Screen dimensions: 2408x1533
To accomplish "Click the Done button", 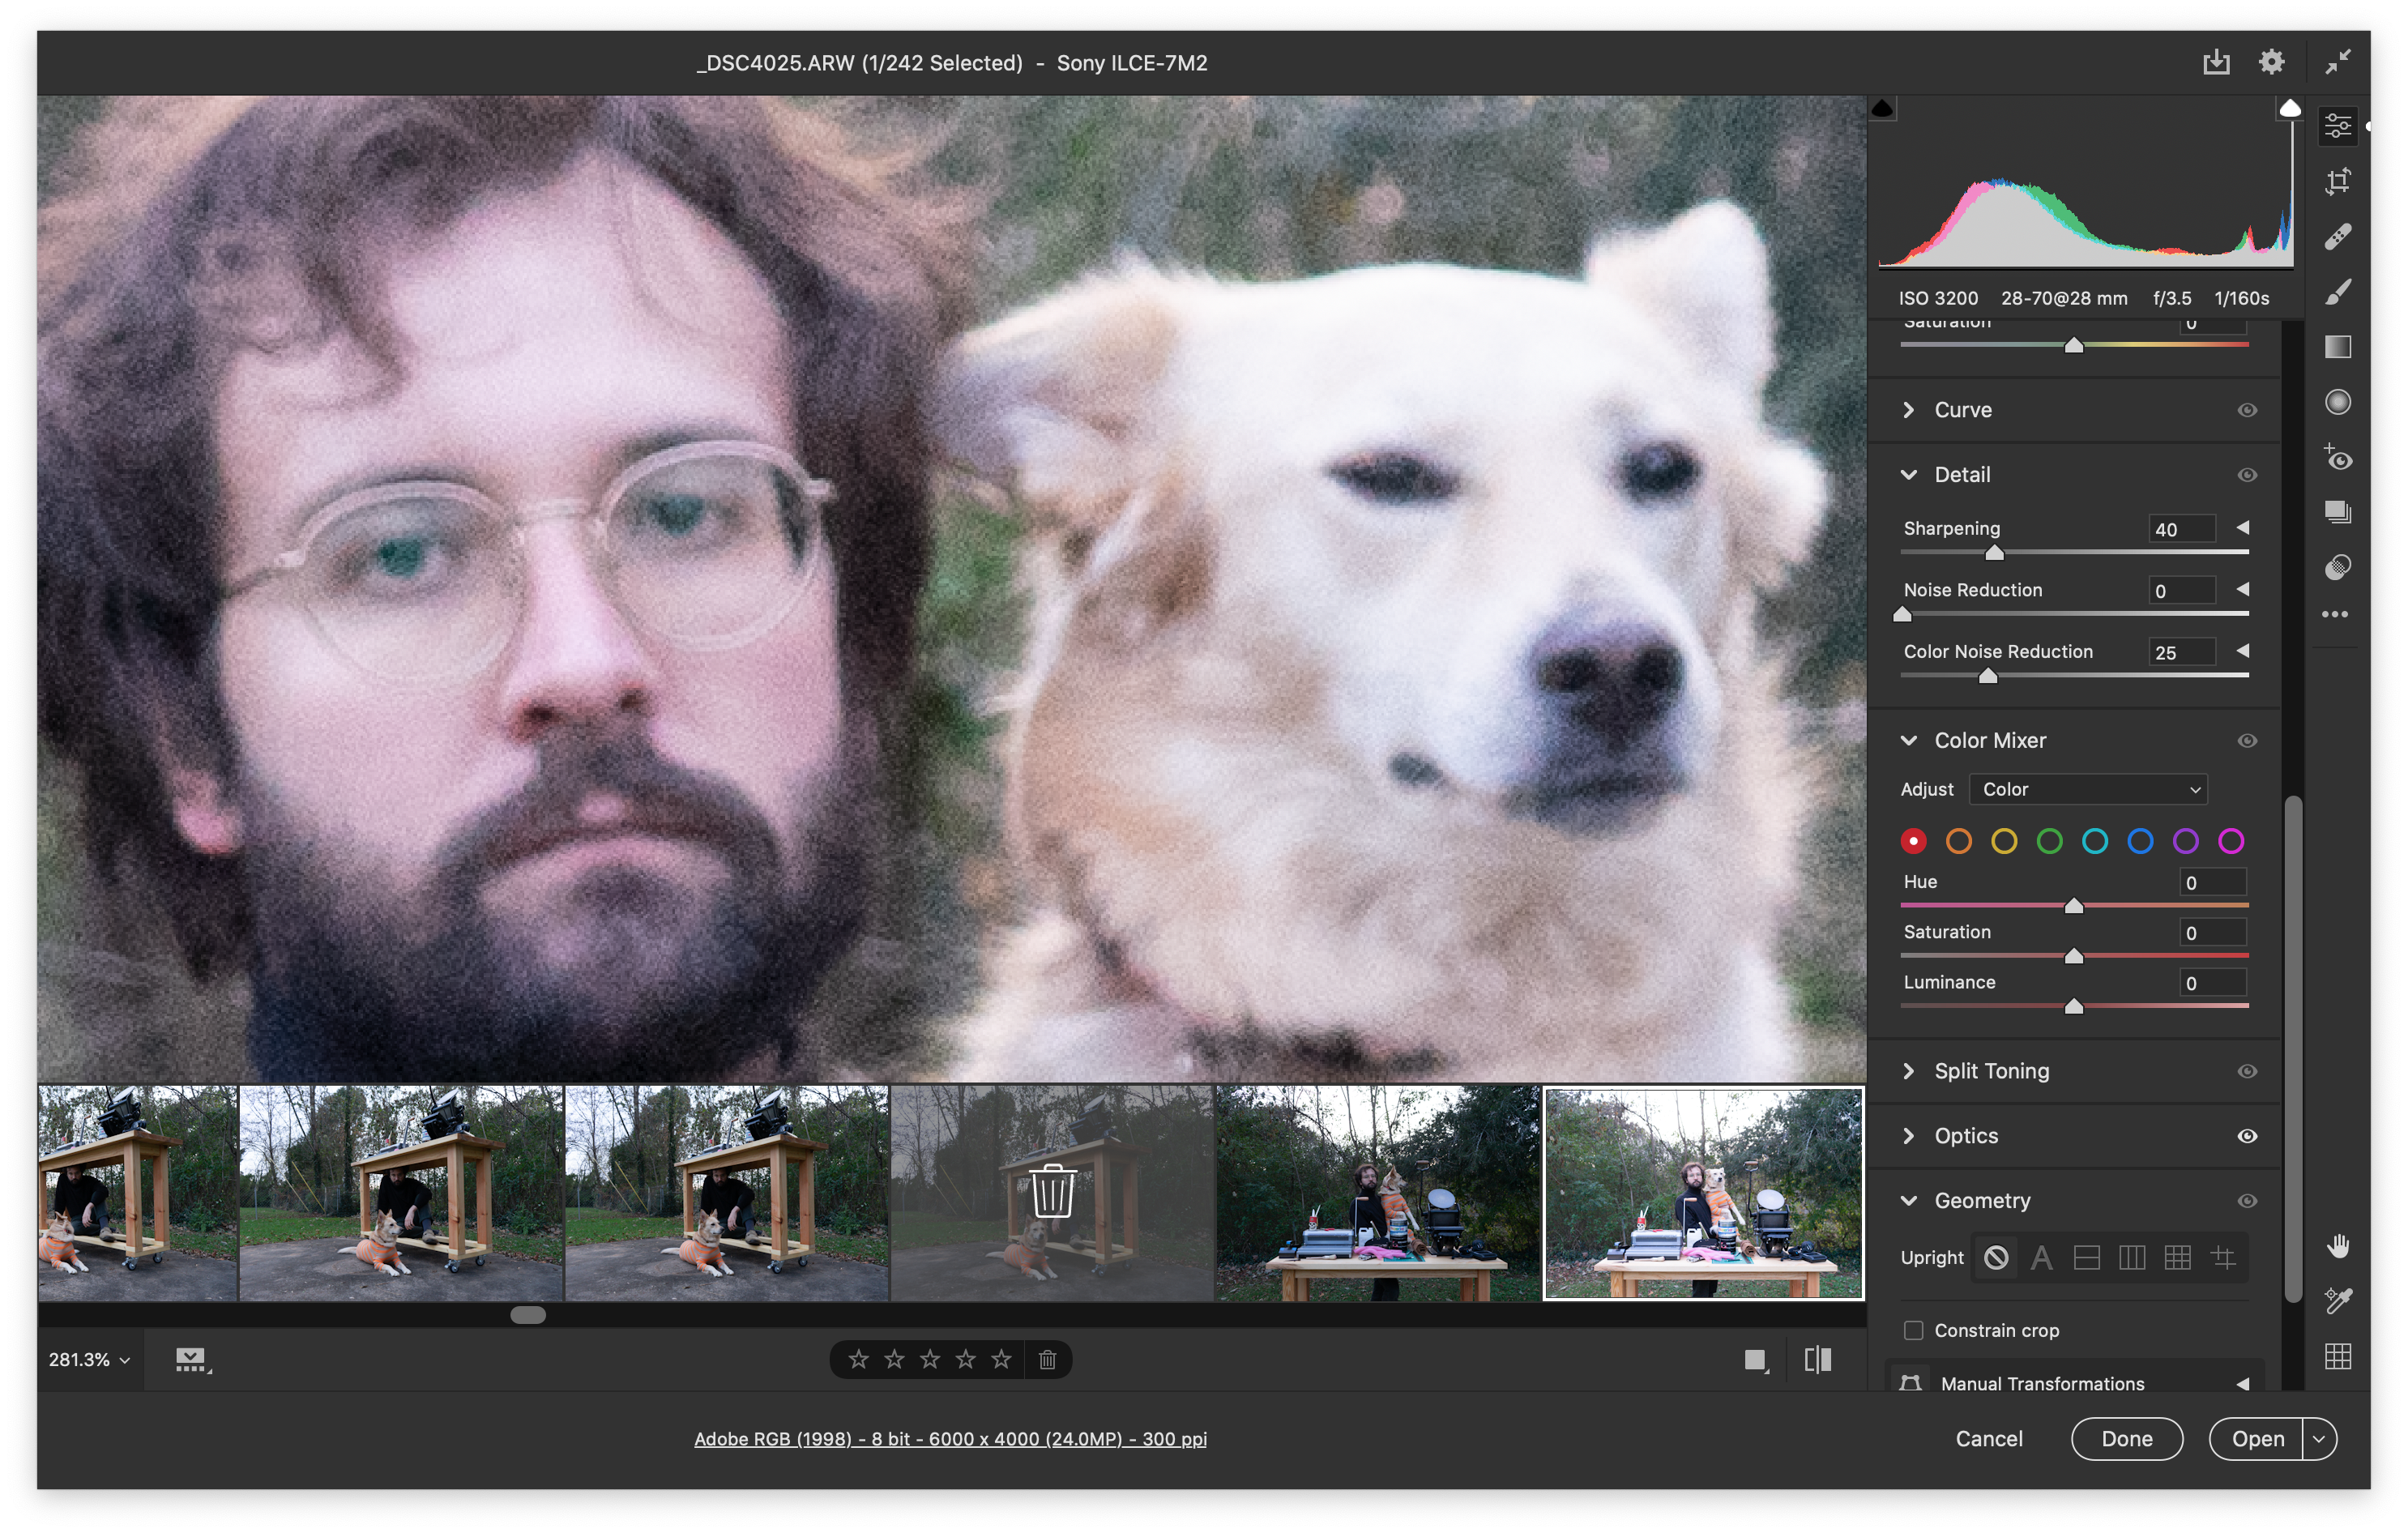I will click(2126, 1439).
